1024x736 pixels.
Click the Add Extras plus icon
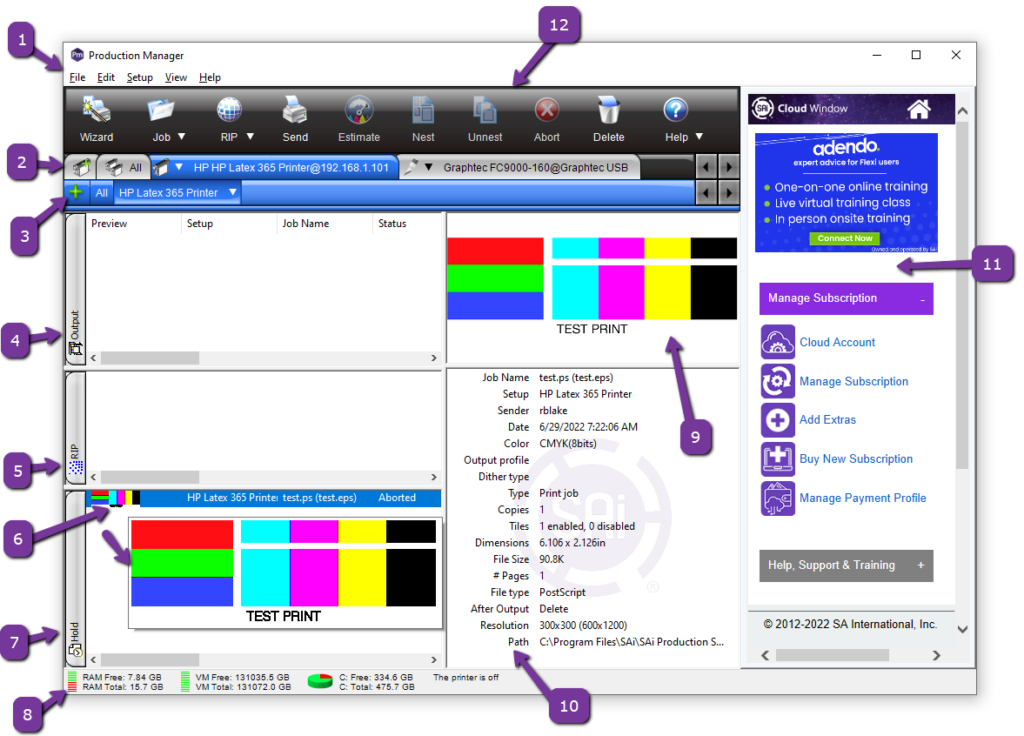[x=777, y=419]
